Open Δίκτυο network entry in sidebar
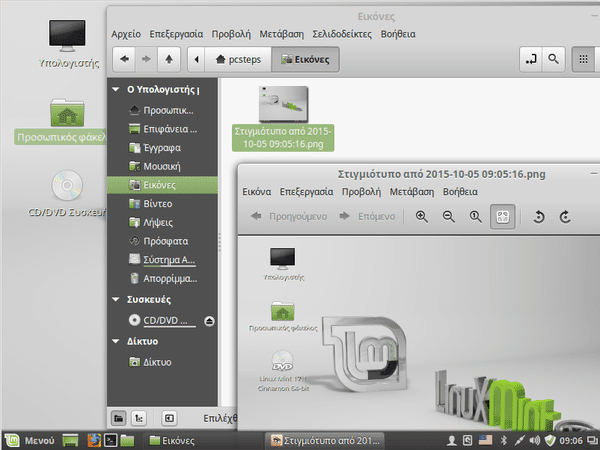 (x=162, y=362)
